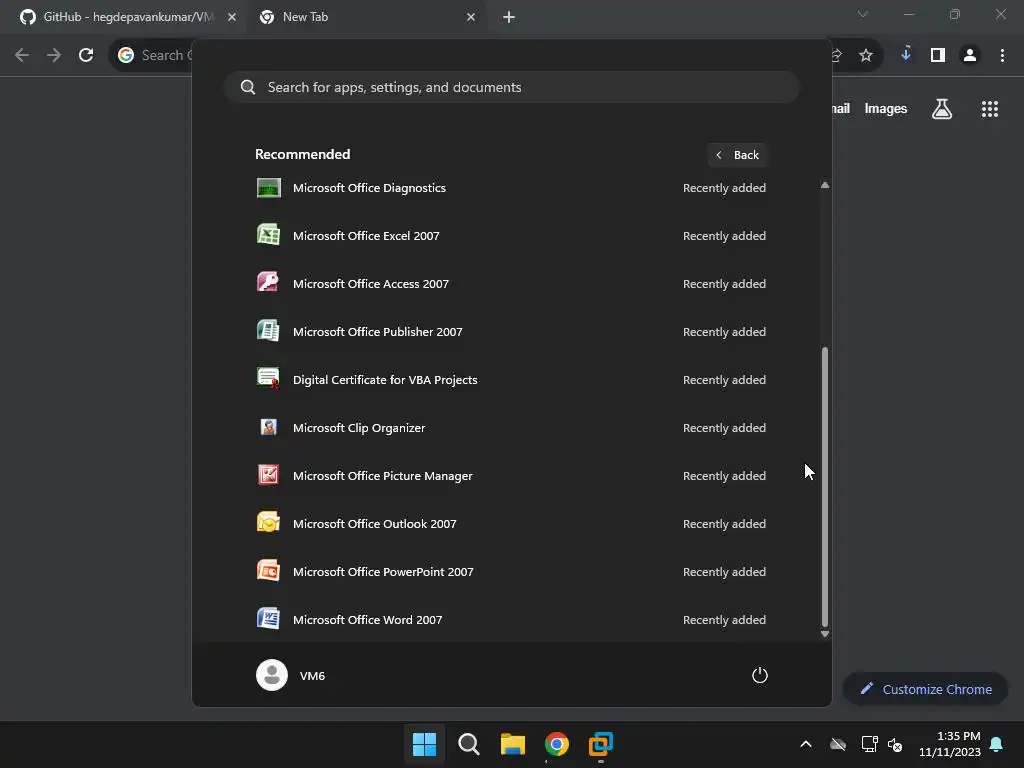Launch the Excel 2007 icon
The height and width of the screenshot is (768, 1024).
(x=268, y=236)
